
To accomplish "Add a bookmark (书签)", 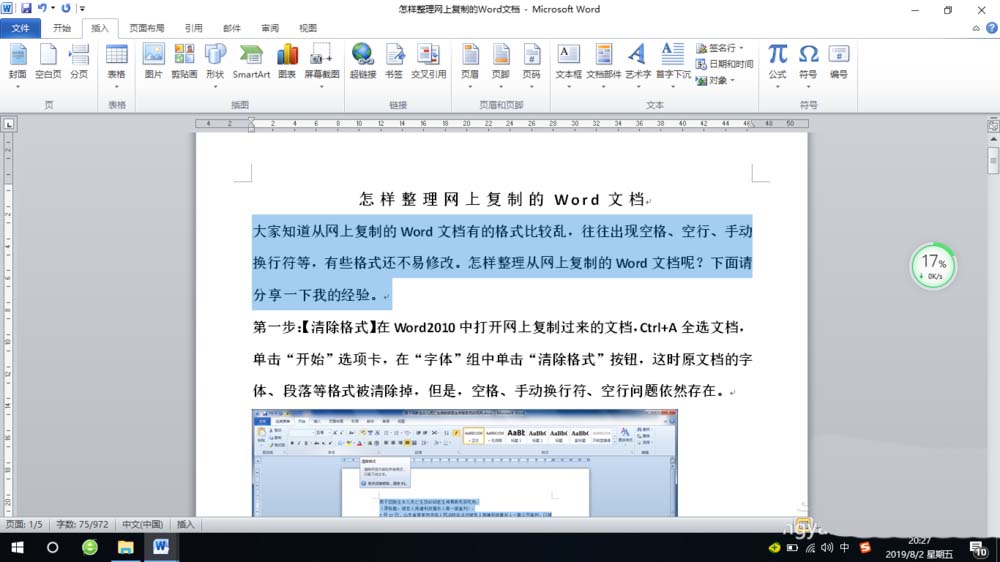I will click(x=394, y=62).
